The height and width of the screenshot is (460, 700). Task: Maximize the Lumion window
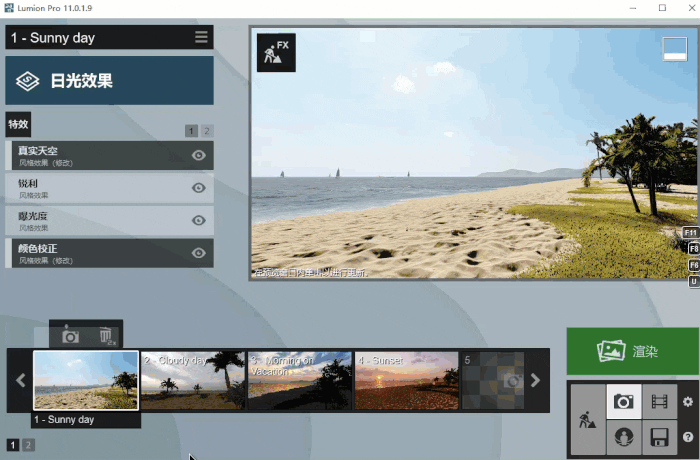tap(662, 8)
